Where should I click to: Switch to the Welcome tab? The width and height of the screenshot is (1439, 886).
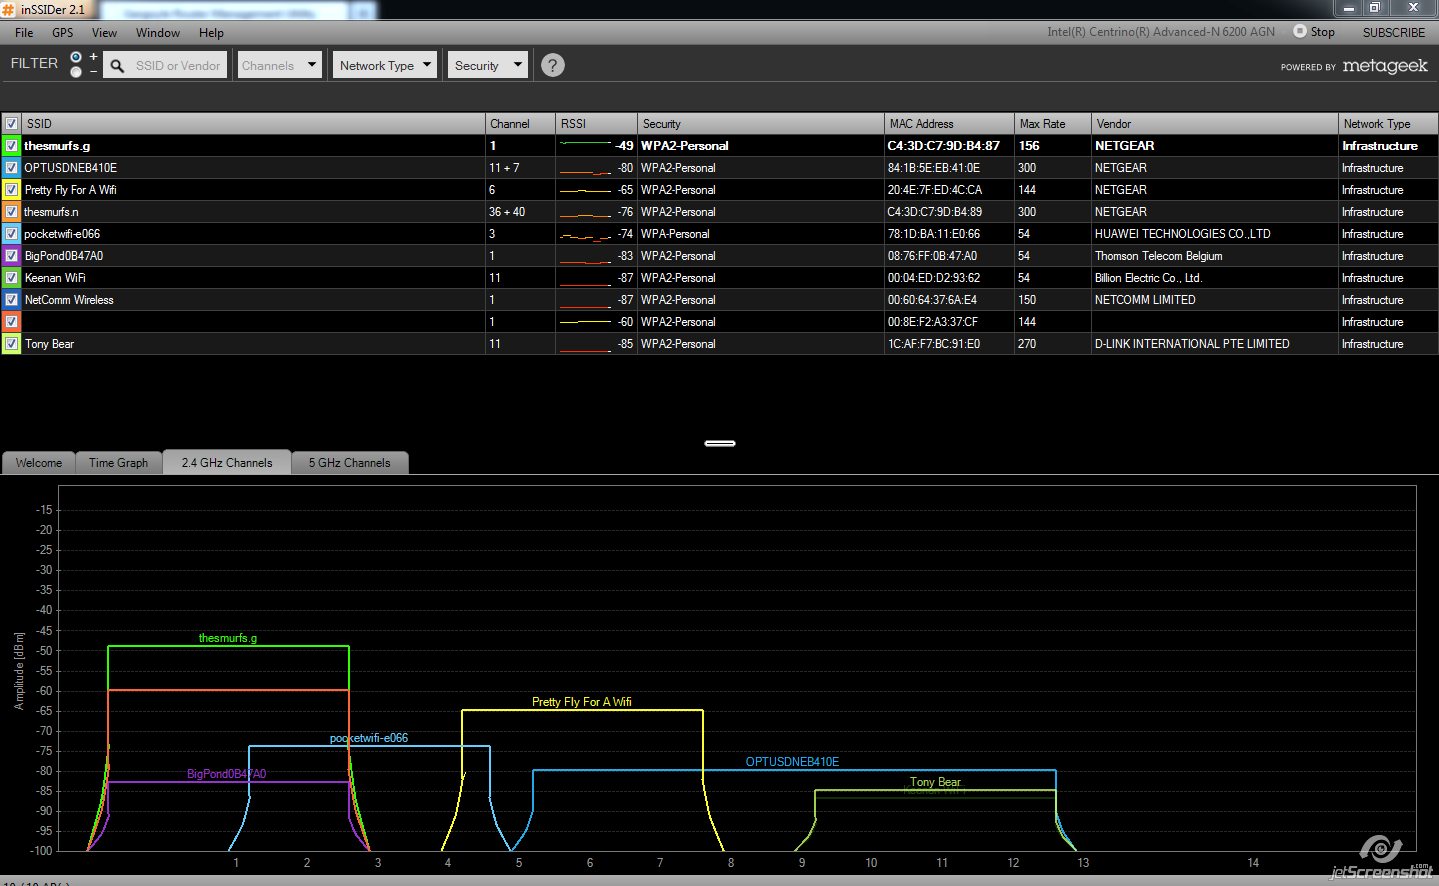[x=39, y=463]
